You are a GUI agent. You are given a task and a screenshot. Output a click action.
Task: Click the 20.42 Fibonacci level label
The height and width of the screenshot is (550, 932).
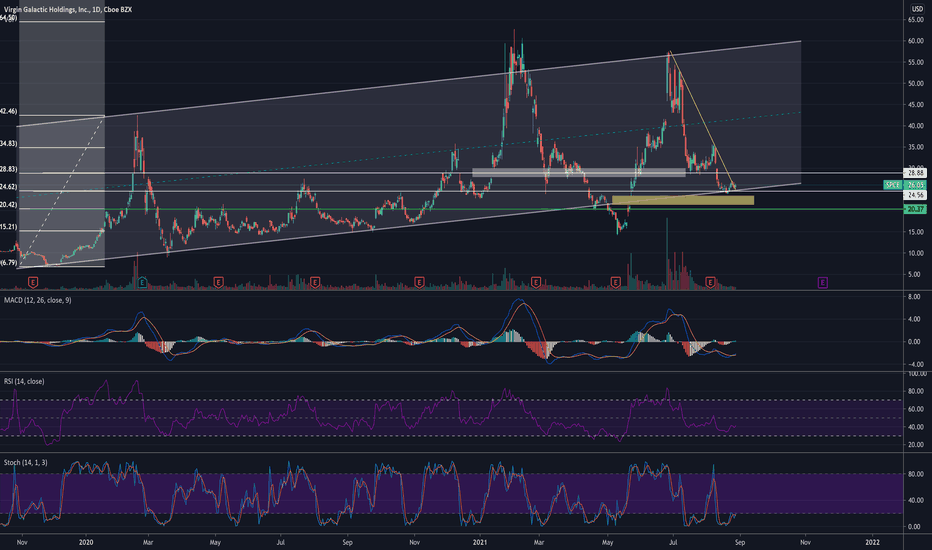point(9,205)
